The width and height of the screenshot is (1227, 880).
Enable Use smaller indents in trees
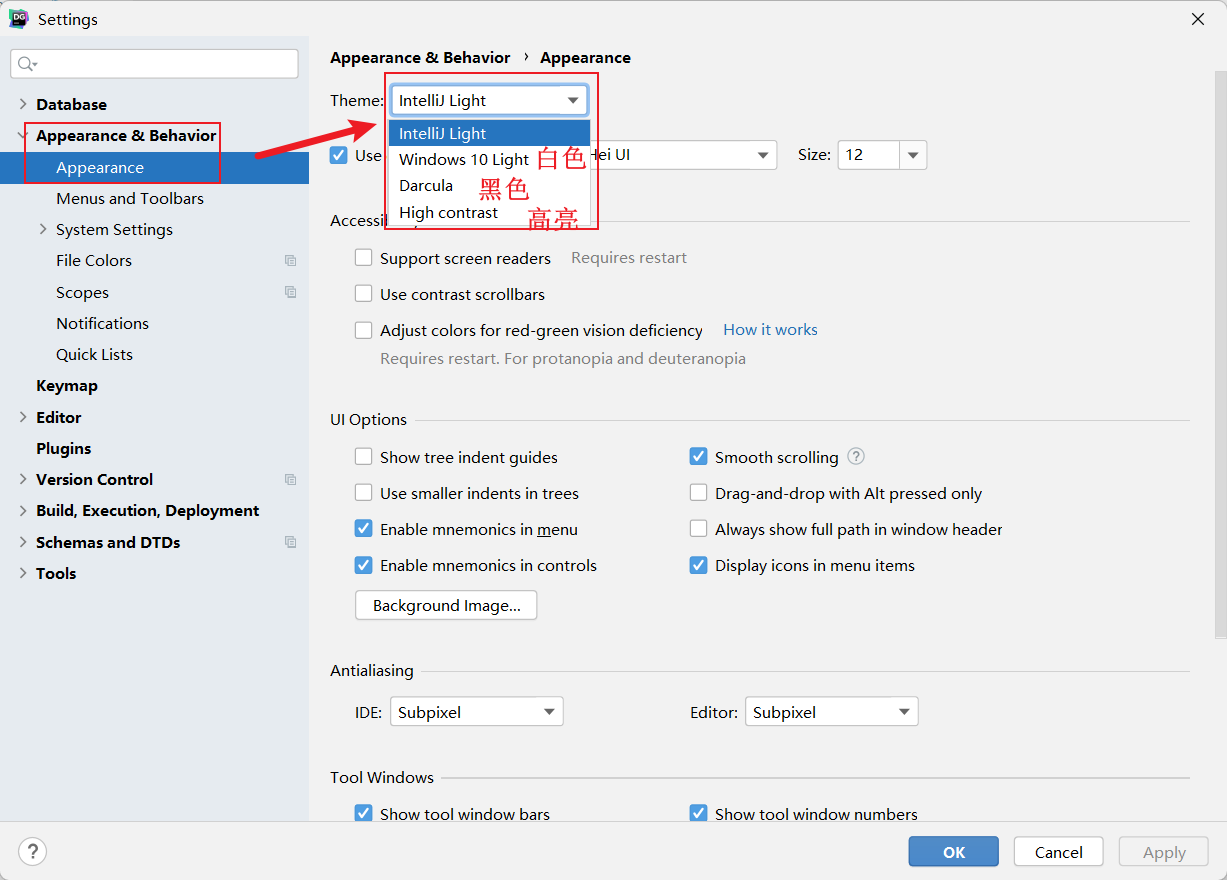coord(364,493)
